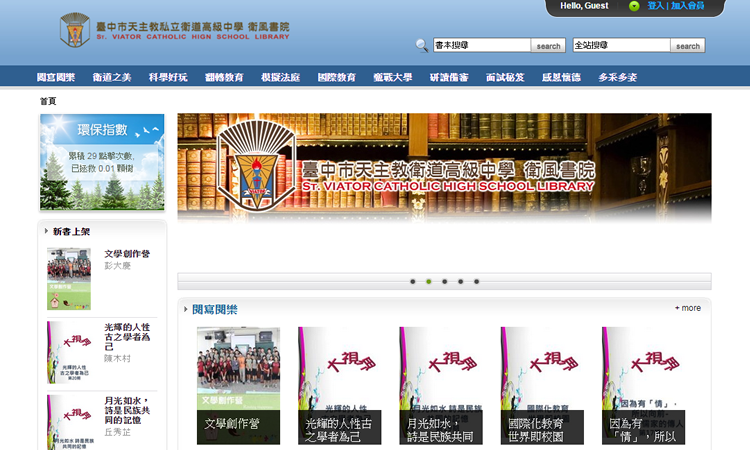This screenshot has width=750, height=450.
Task: Open 文學創作營 title link in sidebar
Action: (127, 253)
